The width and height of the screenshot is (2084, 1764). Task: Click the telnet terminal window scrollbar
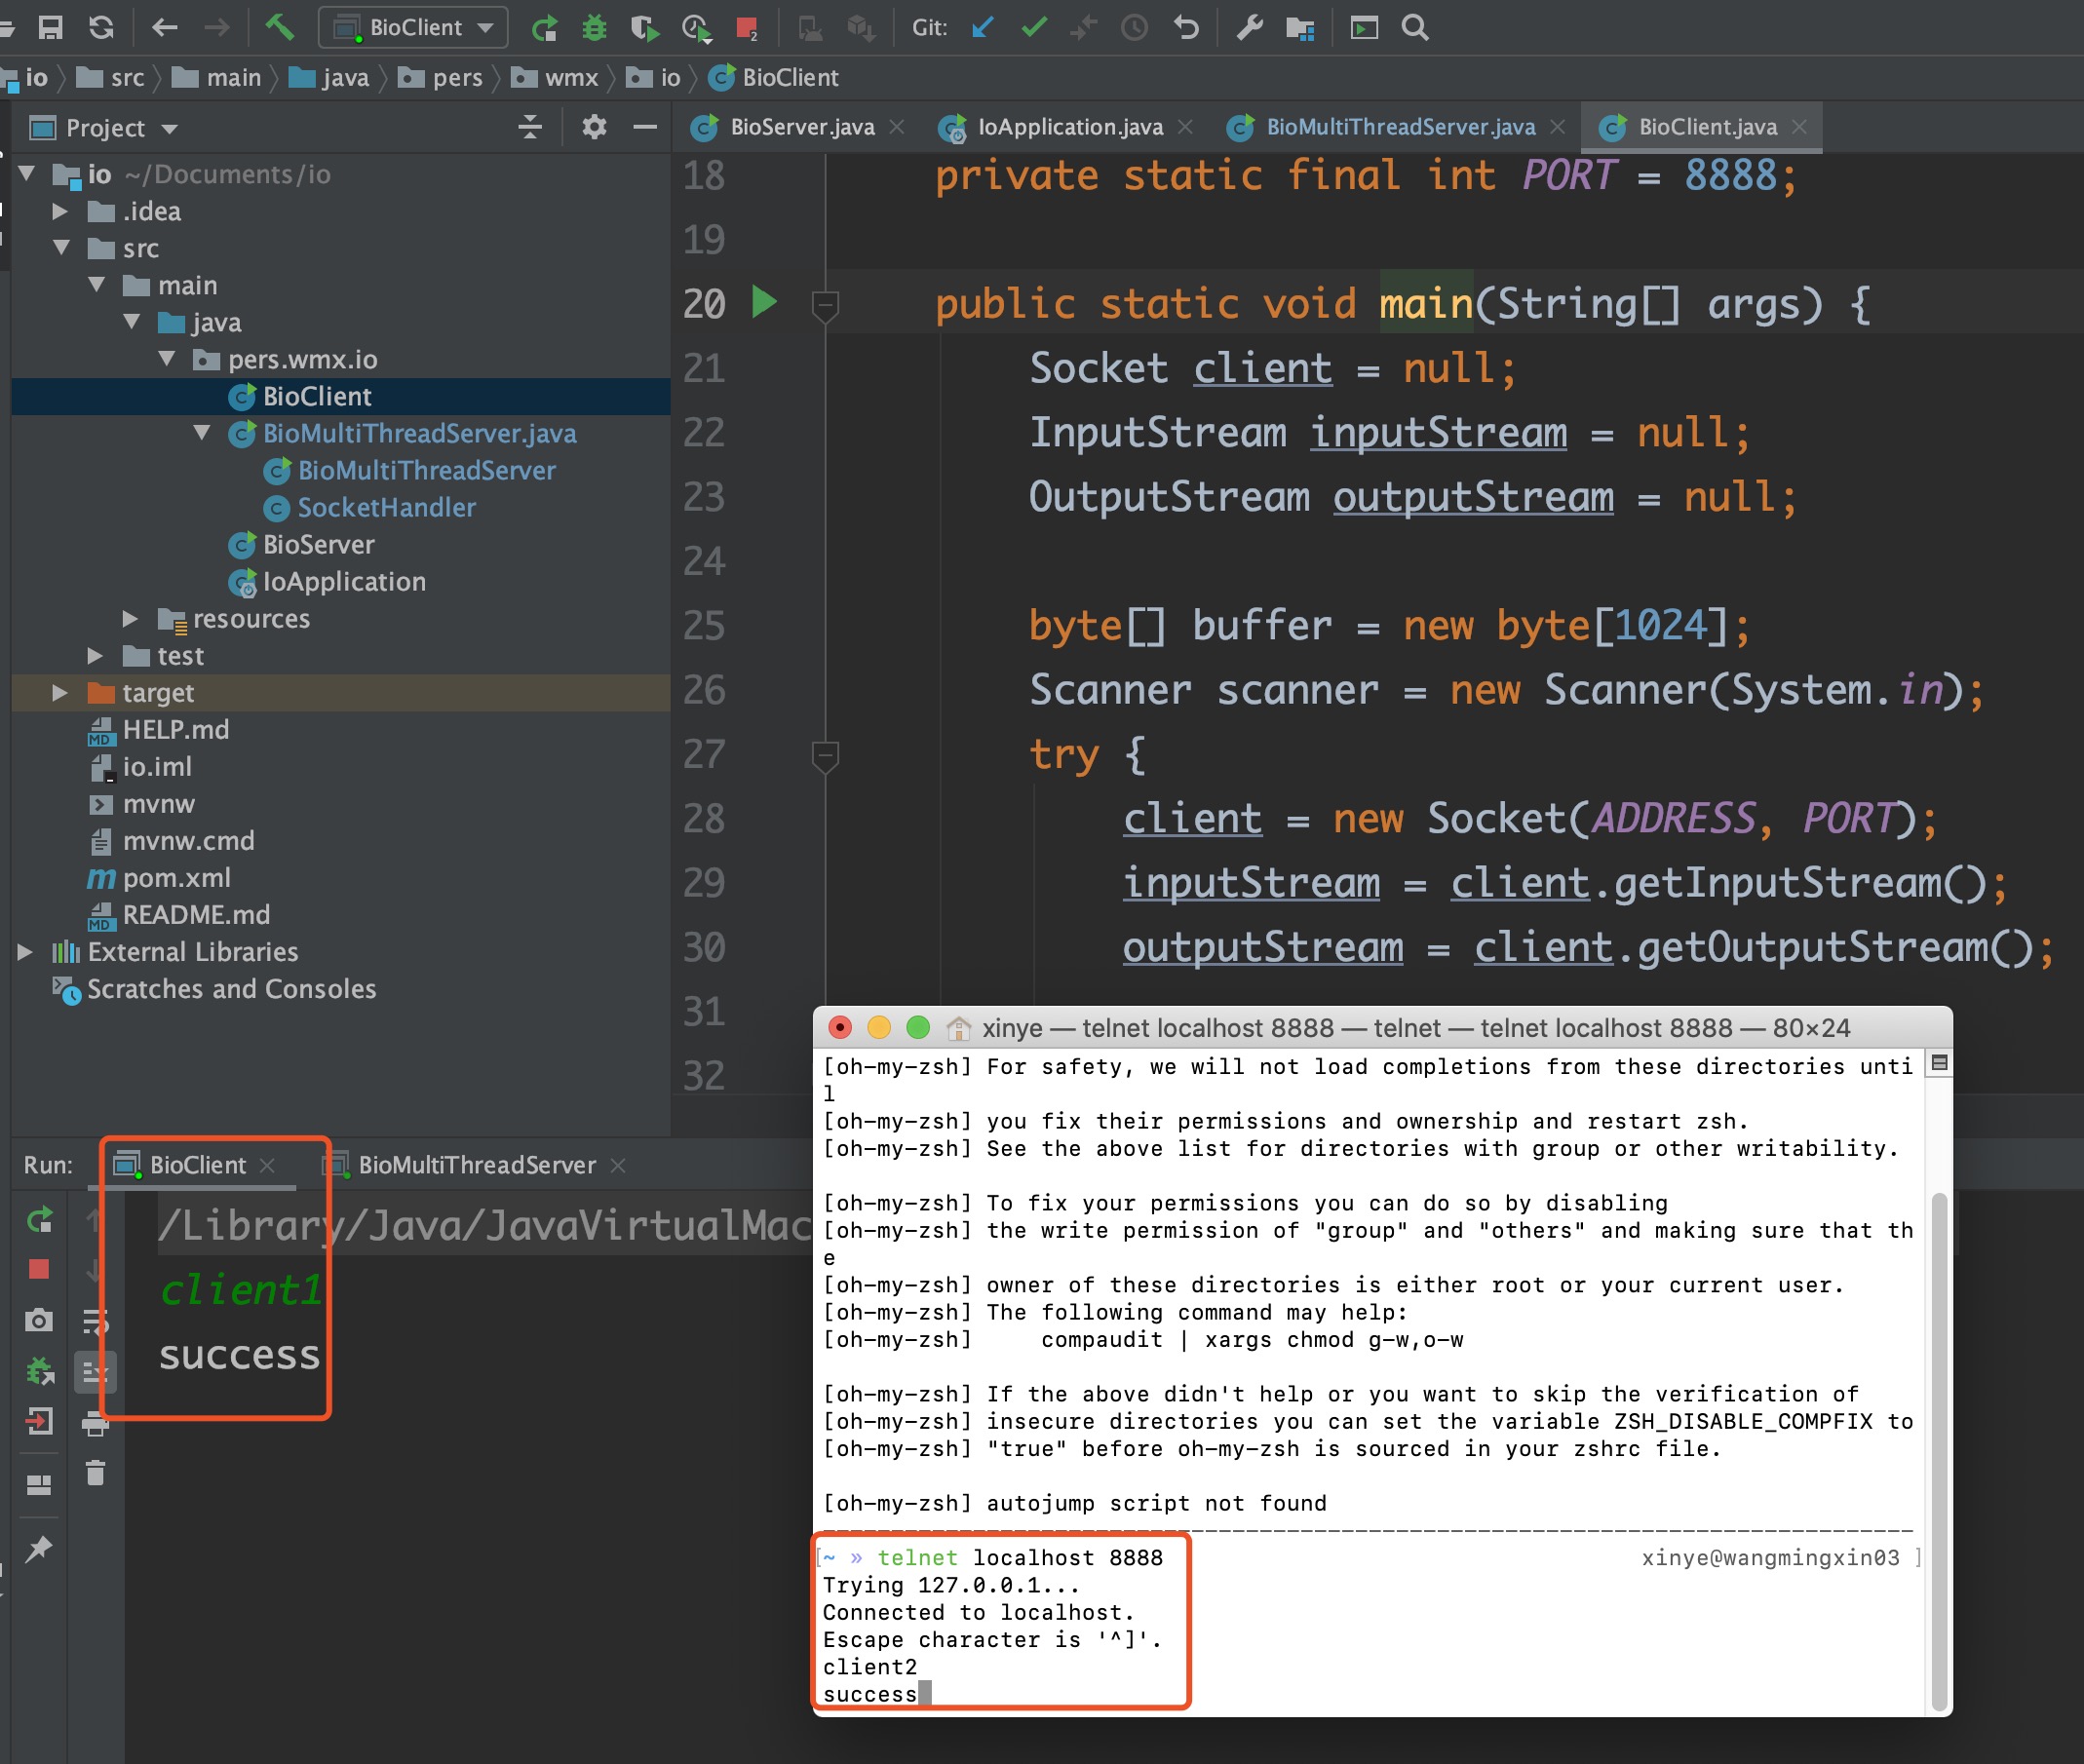[1938, 1450]
